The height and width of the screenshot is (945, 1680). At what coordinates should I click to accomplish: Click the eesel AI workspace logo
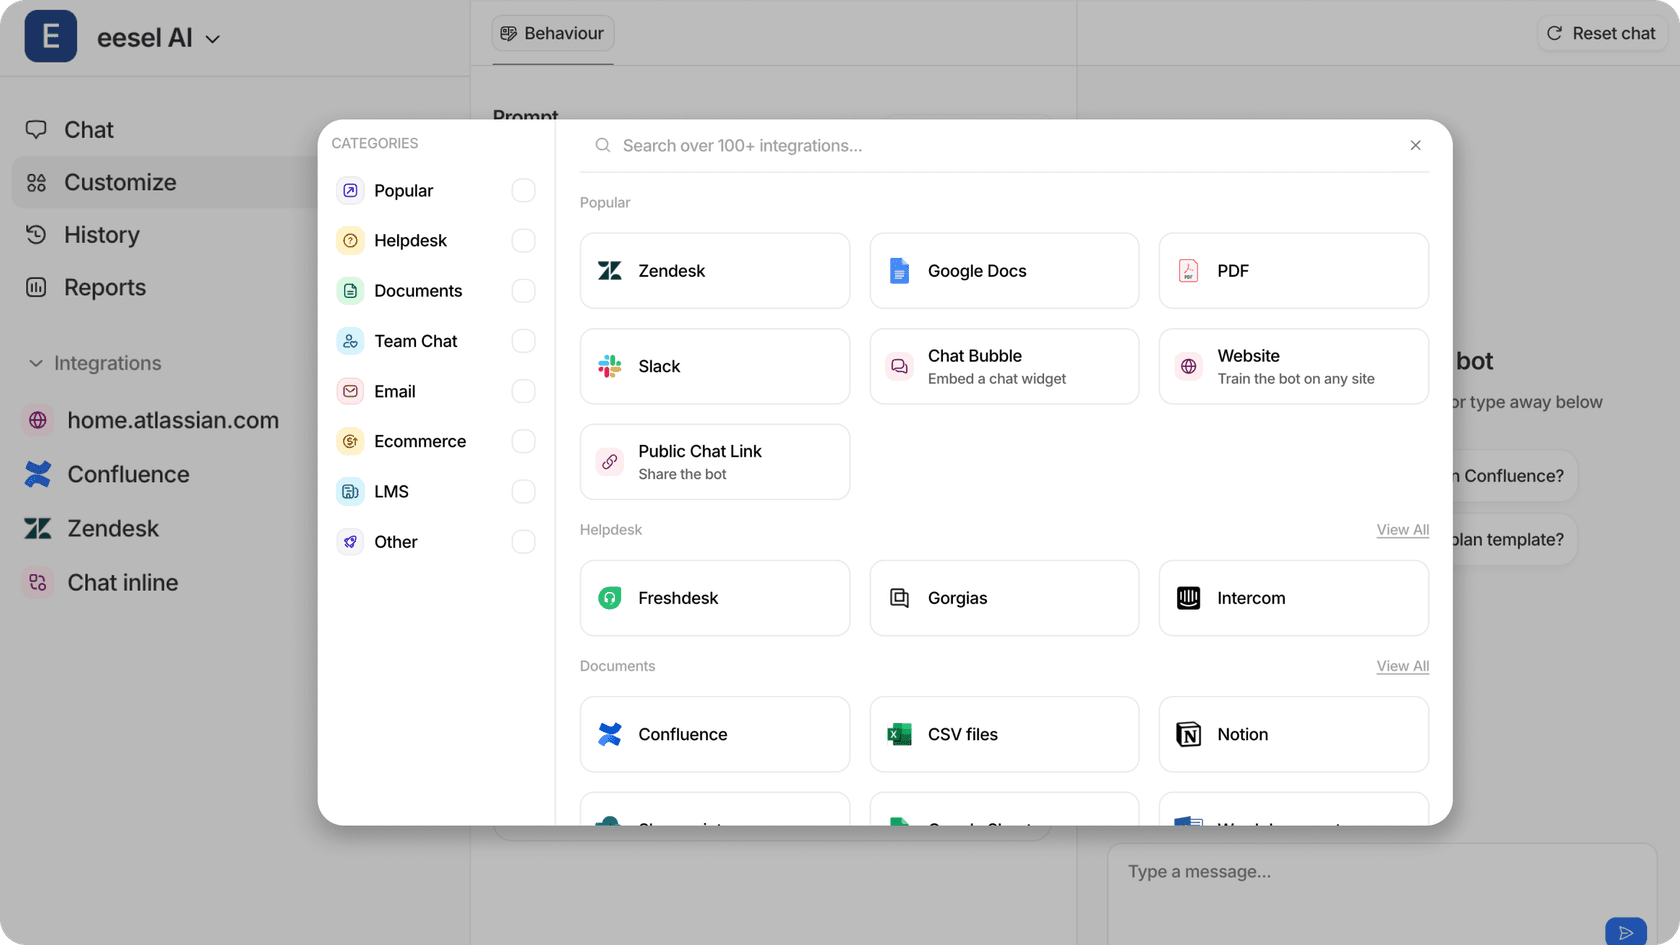(51, 36)
